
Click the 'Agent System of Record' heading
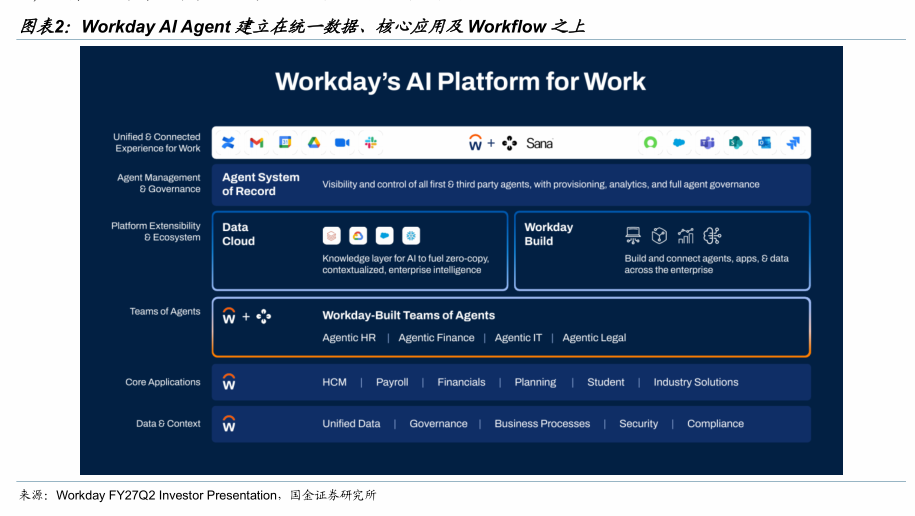(x=261, y=184)
